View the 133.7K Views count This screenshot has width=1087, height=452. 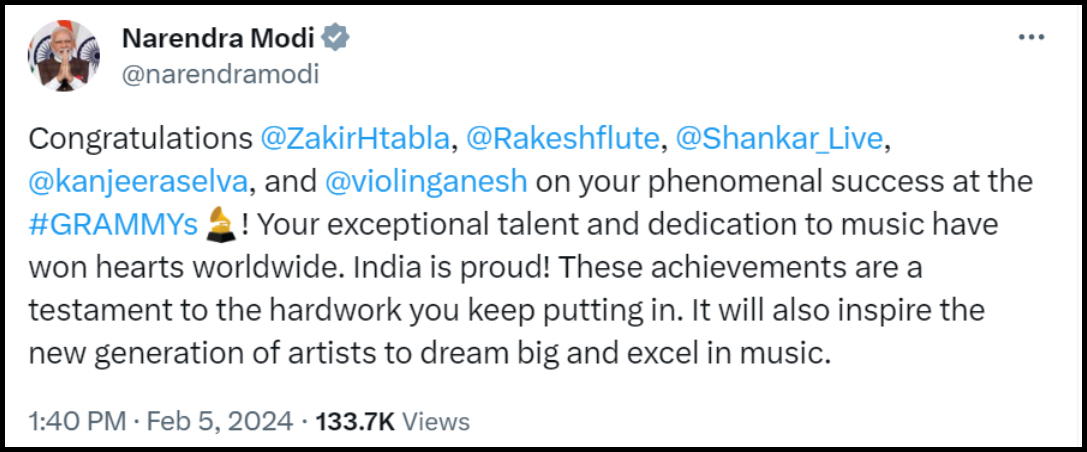392,421
